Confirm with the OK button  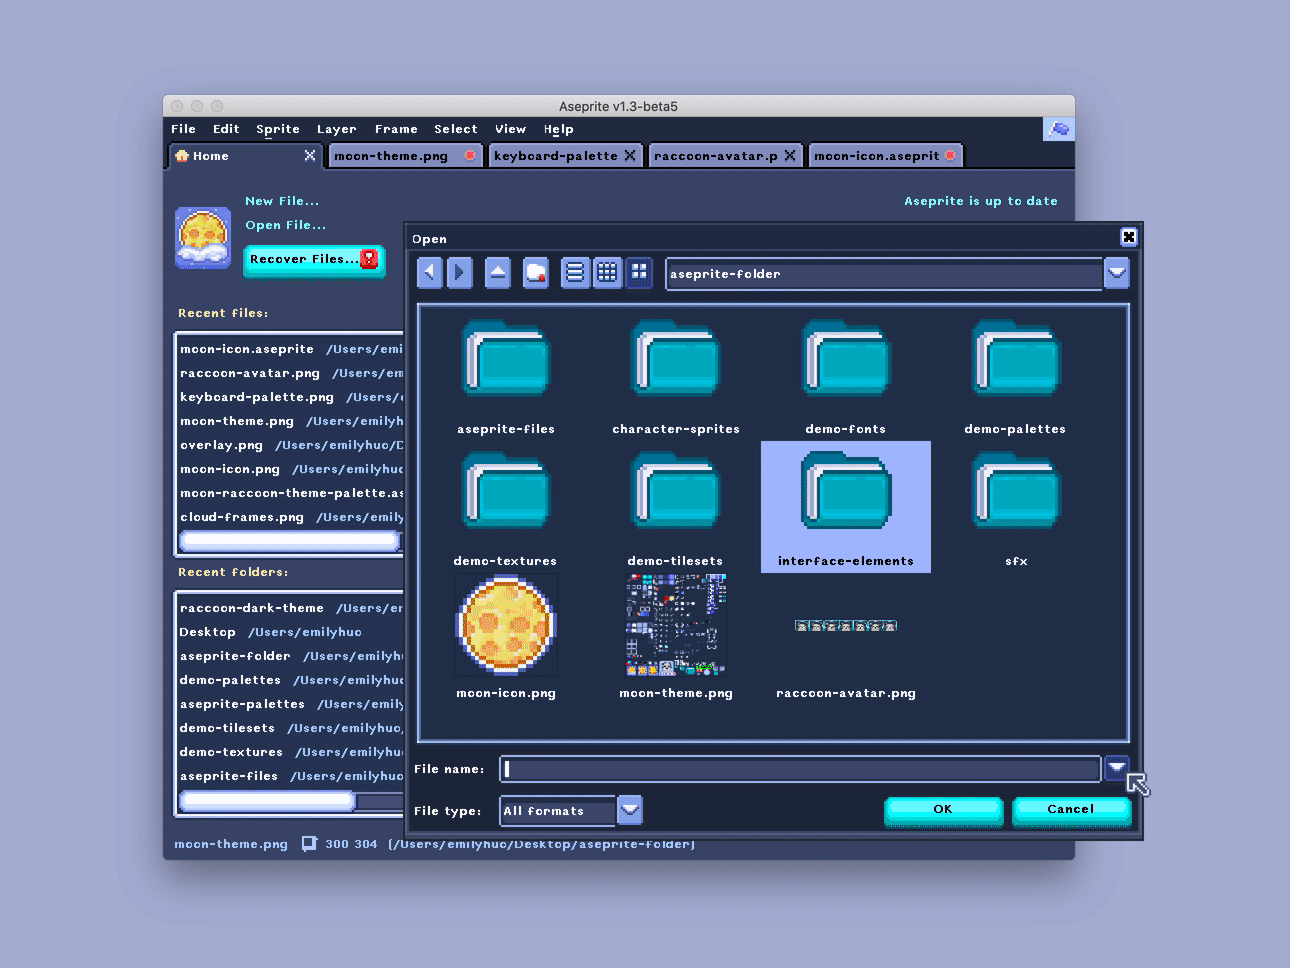click(x=942, y=810)
